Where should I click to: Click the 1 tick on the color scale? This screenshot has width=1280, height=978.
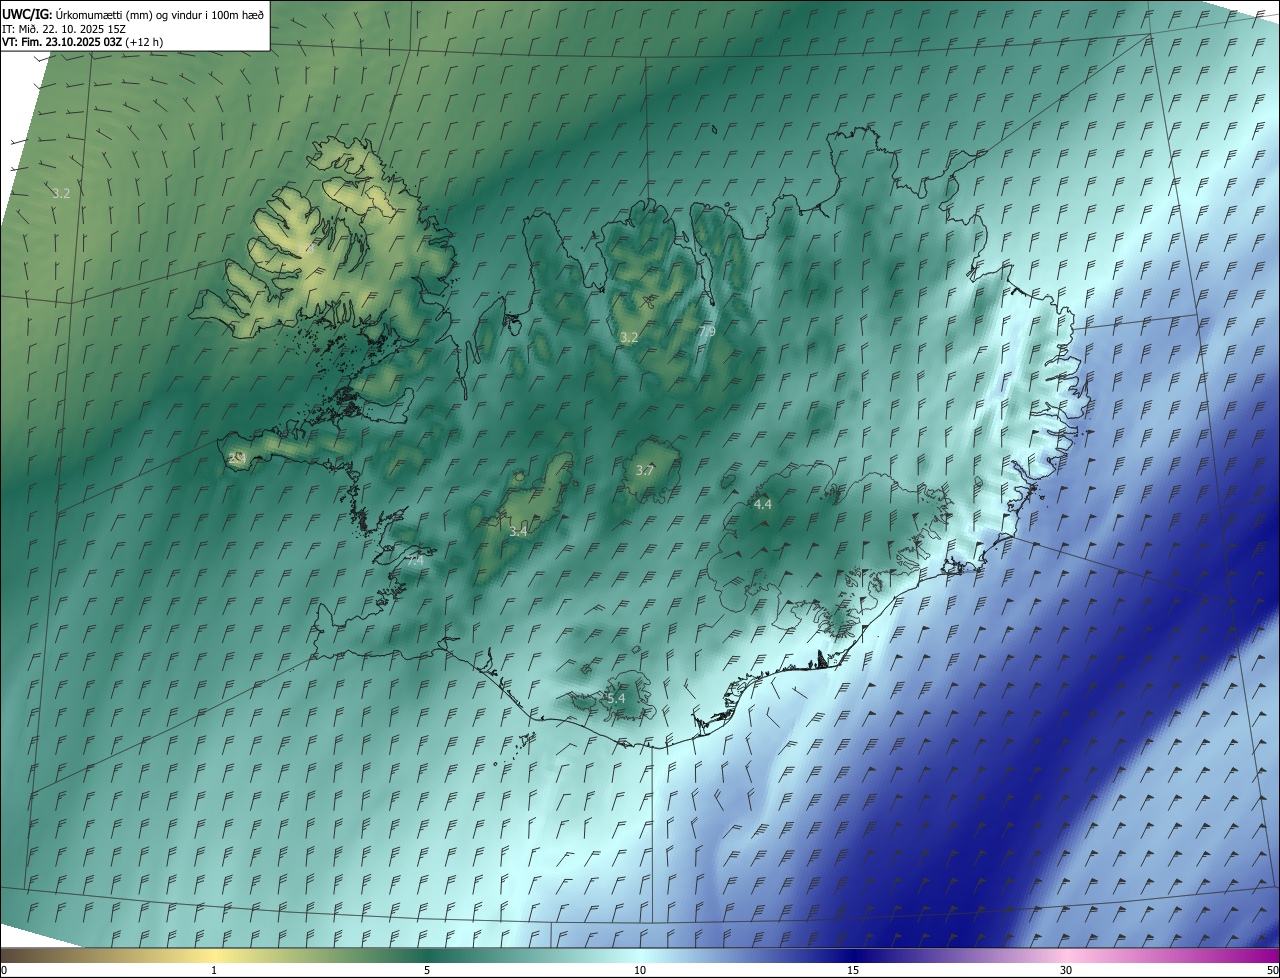click(214, 970)
